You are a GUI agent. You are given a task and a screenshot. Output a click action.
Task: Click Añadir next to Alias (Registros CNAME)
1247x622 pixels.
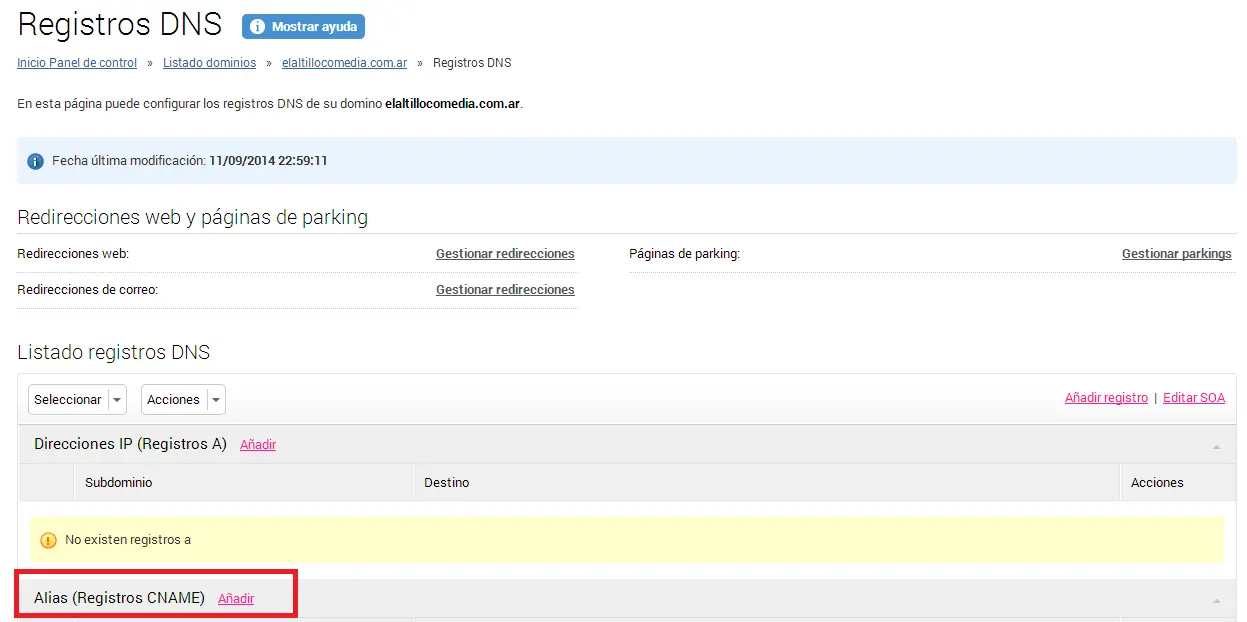coord(236,599)
